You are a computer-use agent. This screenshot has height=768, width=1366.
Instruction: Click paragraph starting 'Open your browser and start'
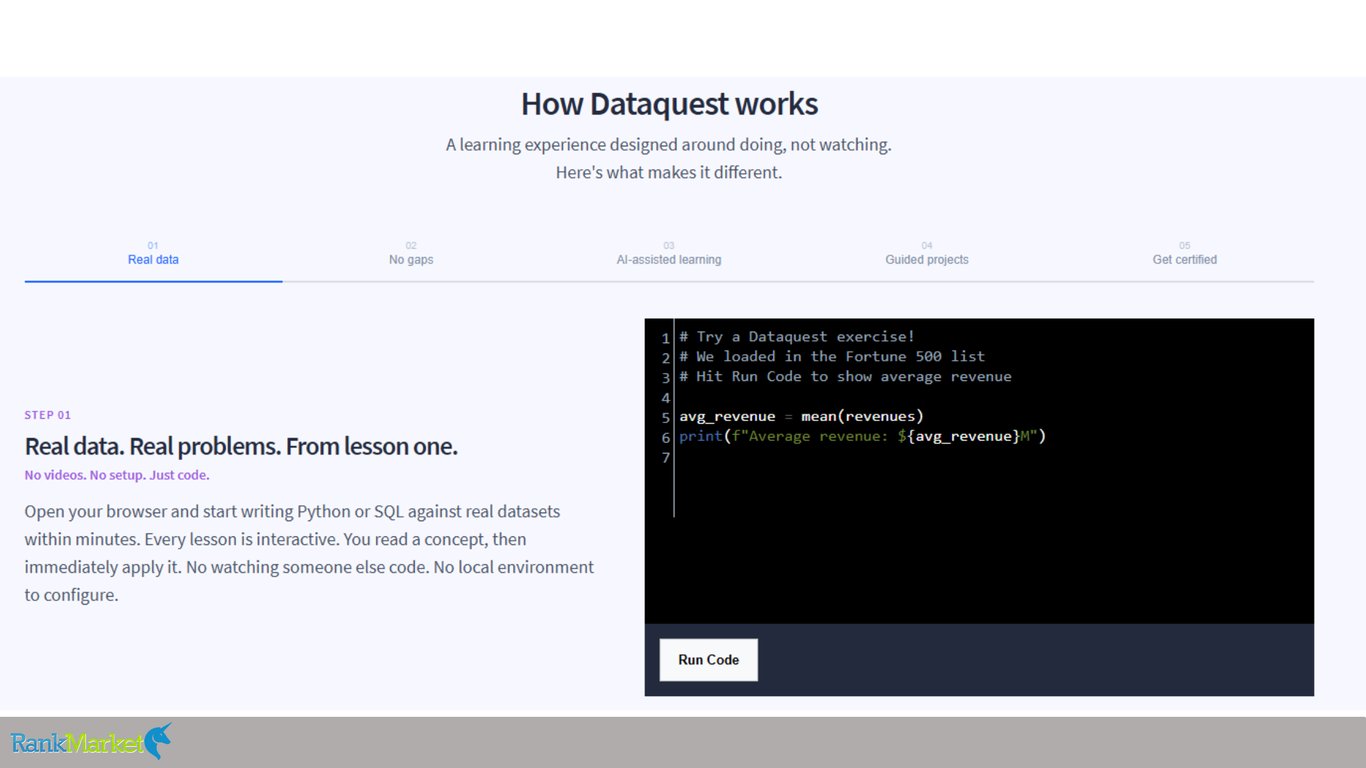[309, 553]
